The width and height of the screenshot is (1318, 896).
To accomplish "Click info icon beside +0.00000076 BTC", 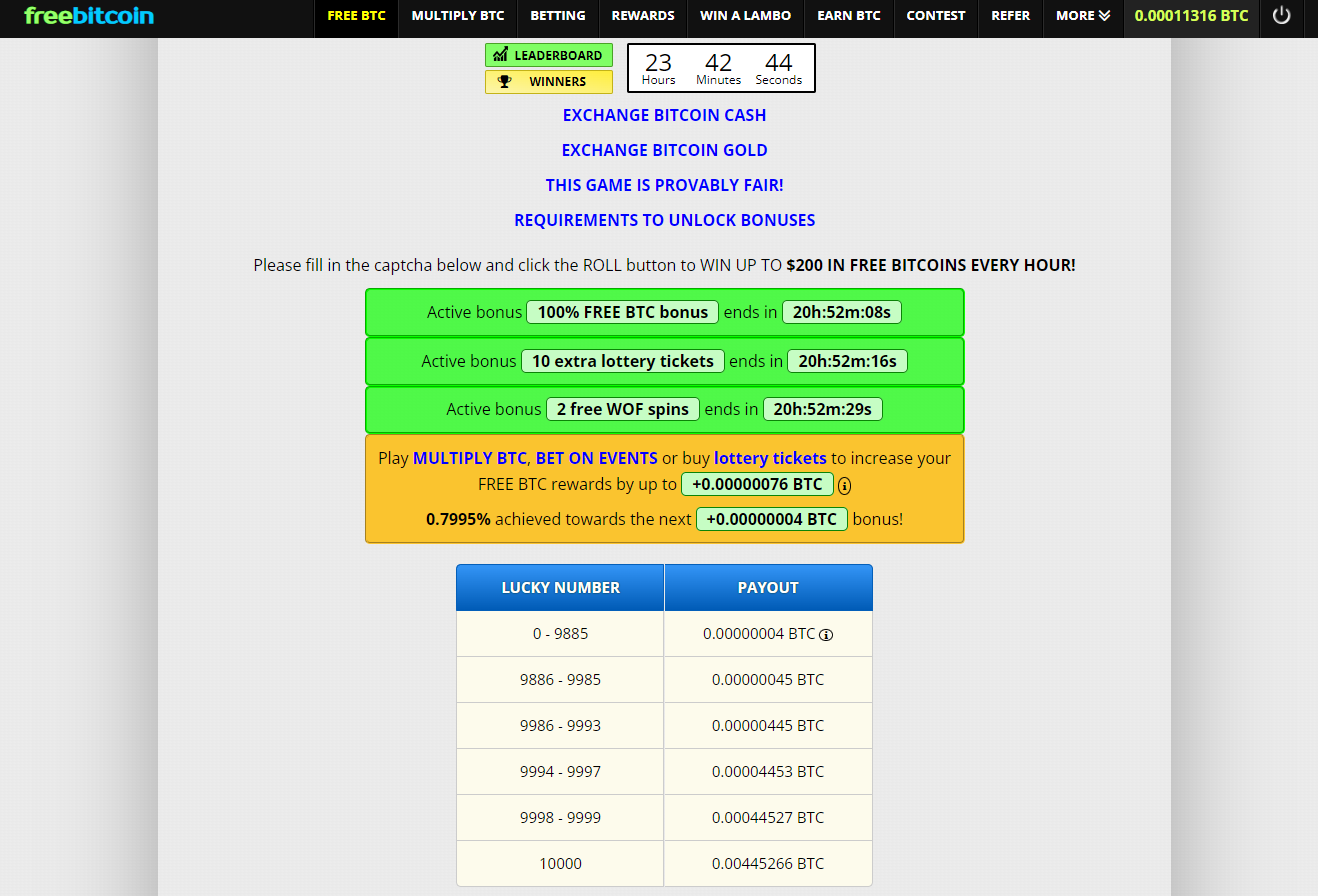I will 845,486.
